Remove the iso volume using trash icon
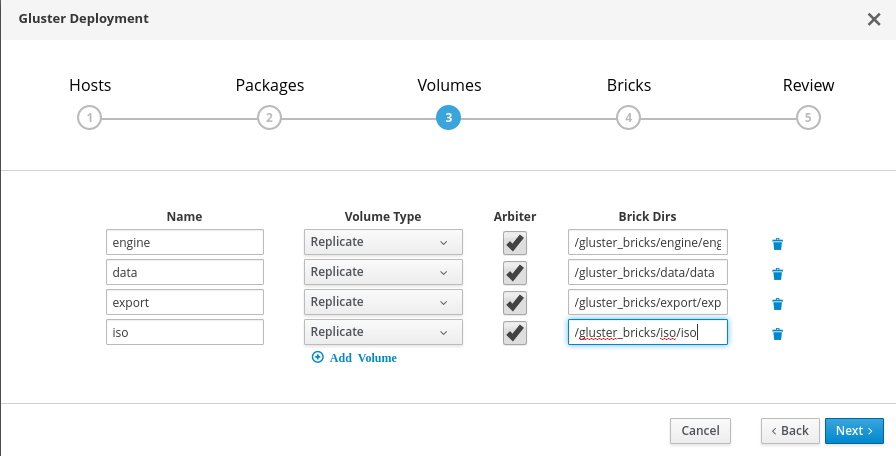Viewport: 896px width, 456px height. pos(777,334)
